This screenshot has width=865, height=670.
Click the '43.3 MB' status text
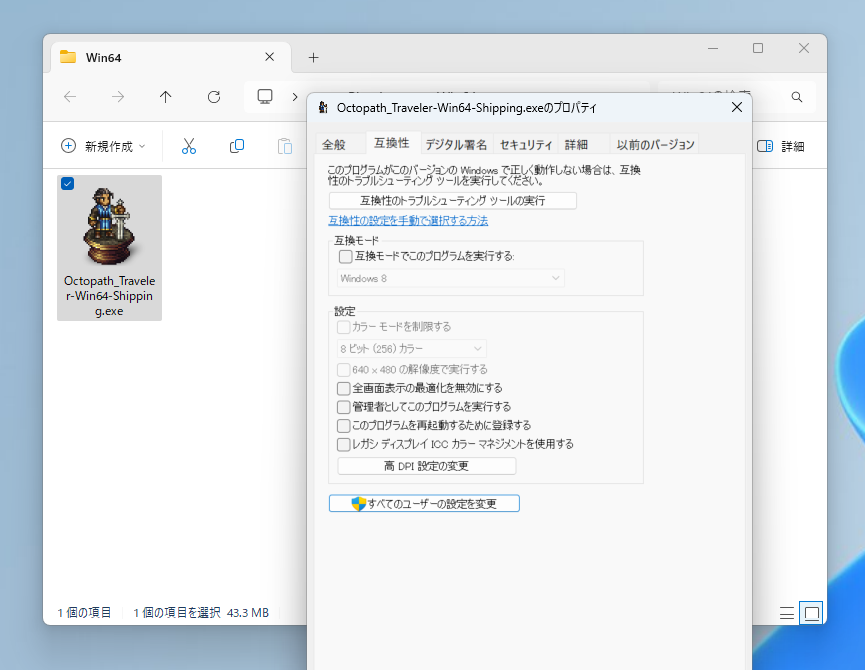(248, 613)
